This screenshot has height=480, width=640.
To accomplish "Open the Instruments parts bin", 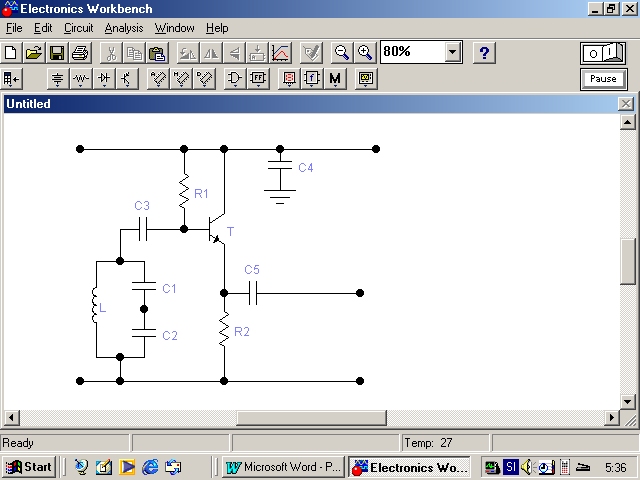I will 366,79.
